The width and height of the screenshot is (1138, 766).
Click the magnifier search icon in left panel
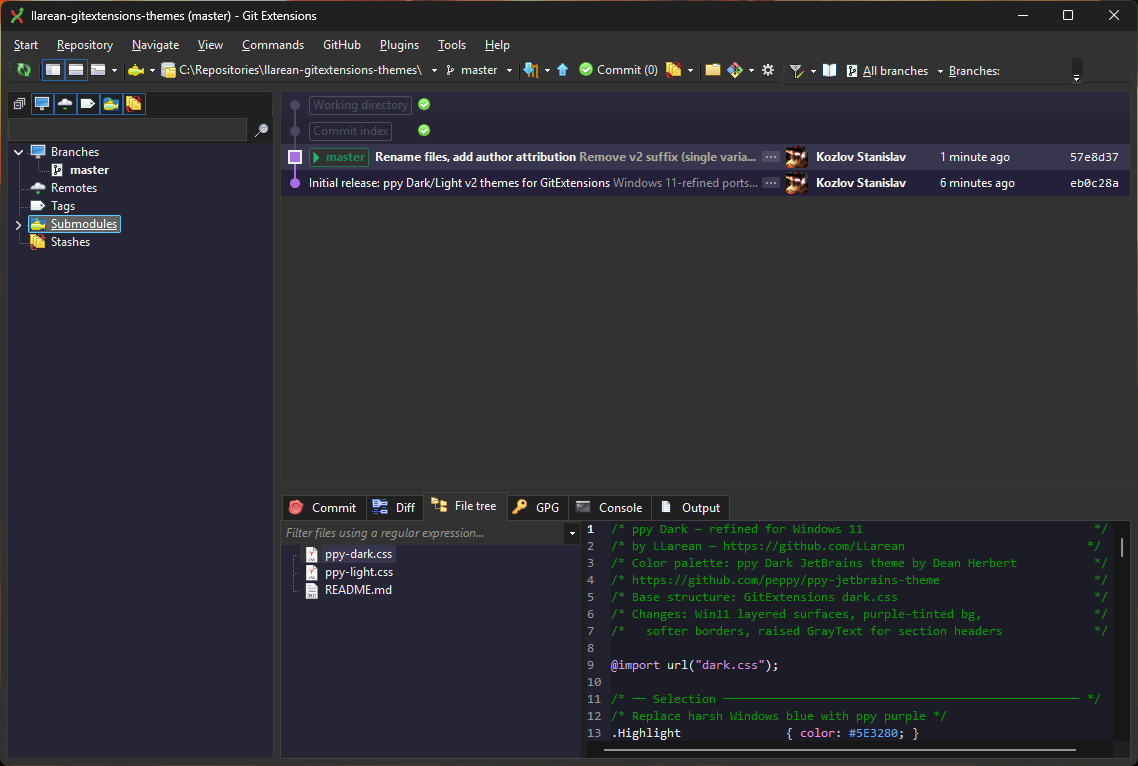[261, 130]
